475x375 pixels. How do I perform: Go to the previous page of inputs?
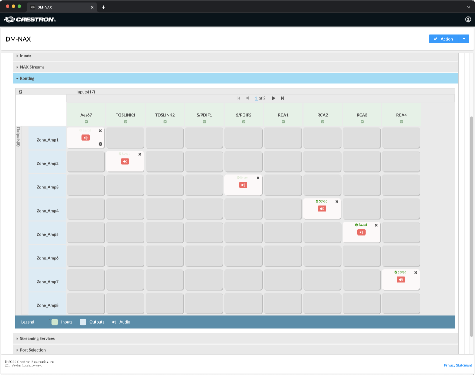(x=248, y=98)
